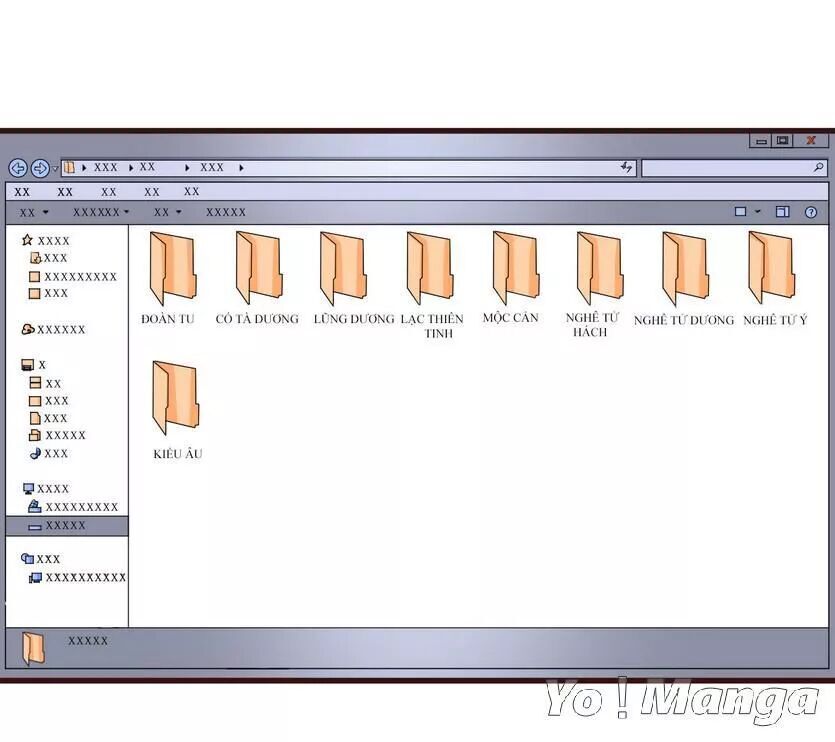The width and height of the screenshot is (835, 742).
Task: Toggle the preview pane toolbar icon
Action: click(783, 212)
